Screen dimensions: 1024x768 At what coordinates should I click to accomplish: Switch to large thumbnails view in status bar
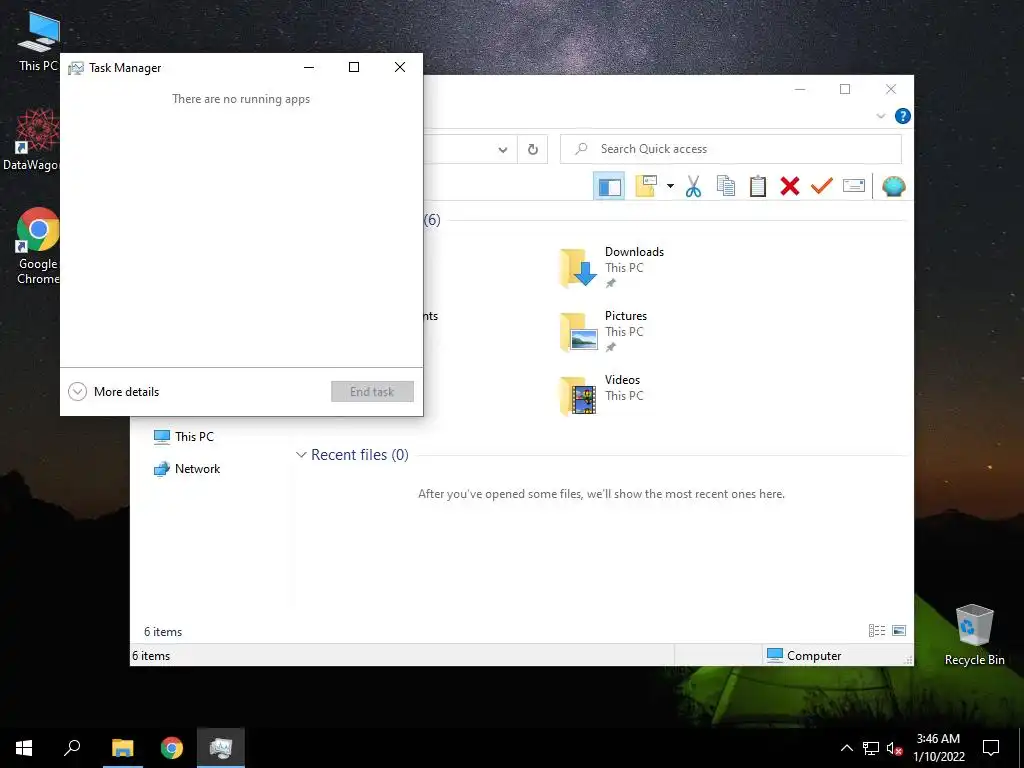tap(899, 630)
